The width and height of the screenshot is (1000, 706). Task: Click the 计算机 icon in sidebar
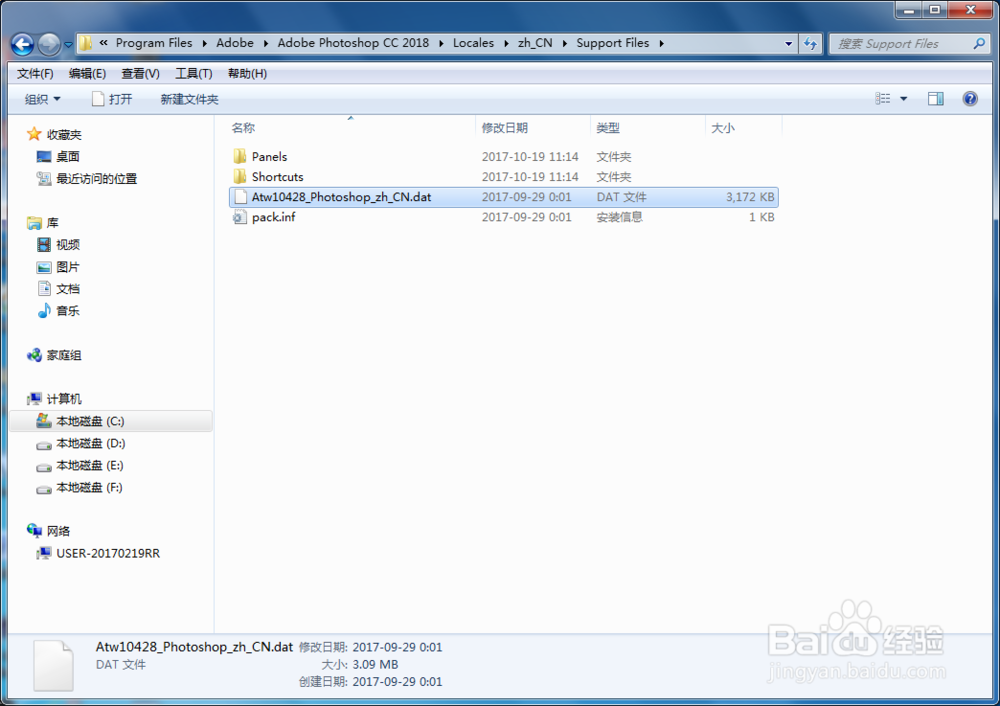click(x=34, y=399)
